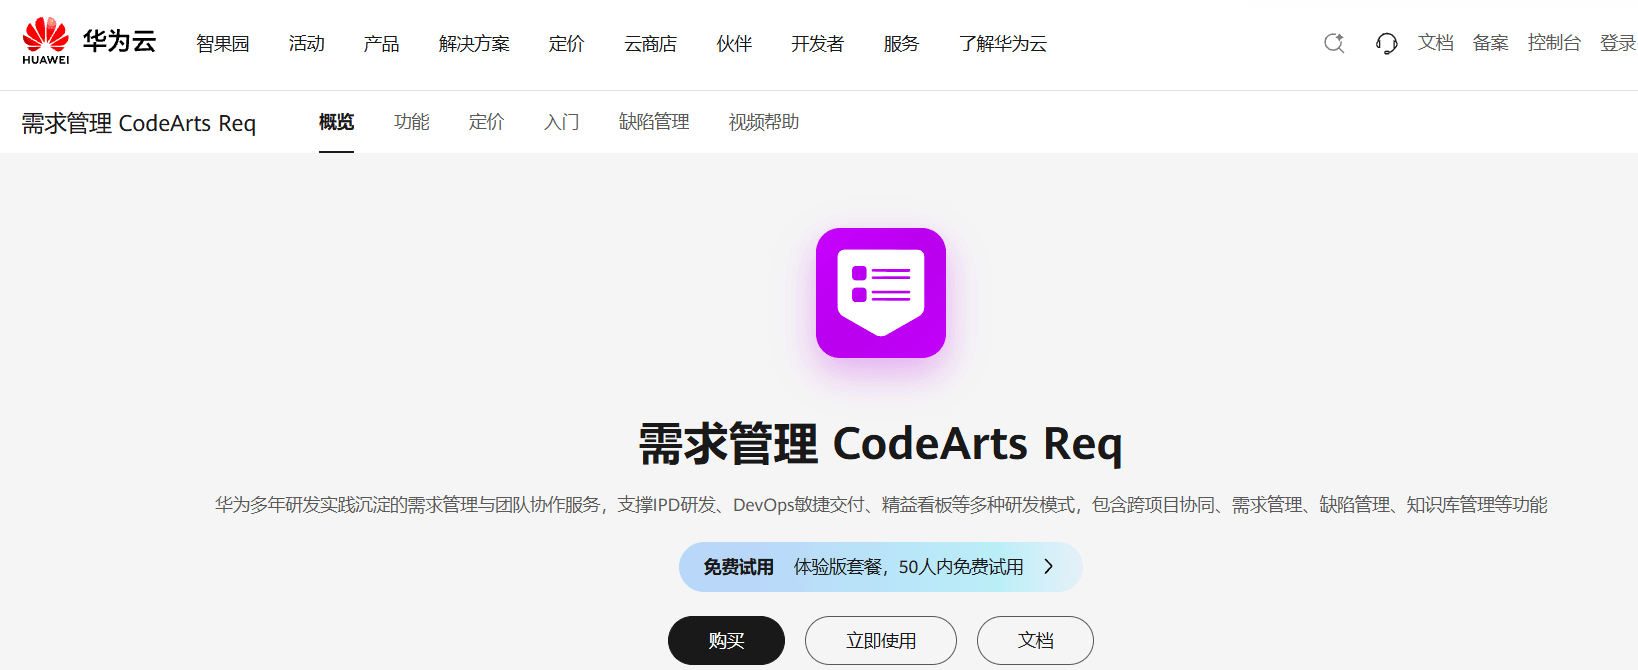This screenshot has width=1638, height=670.
Task: Switch to the 入门 tab
Action: pyautogui.click(x=562, y=122)
